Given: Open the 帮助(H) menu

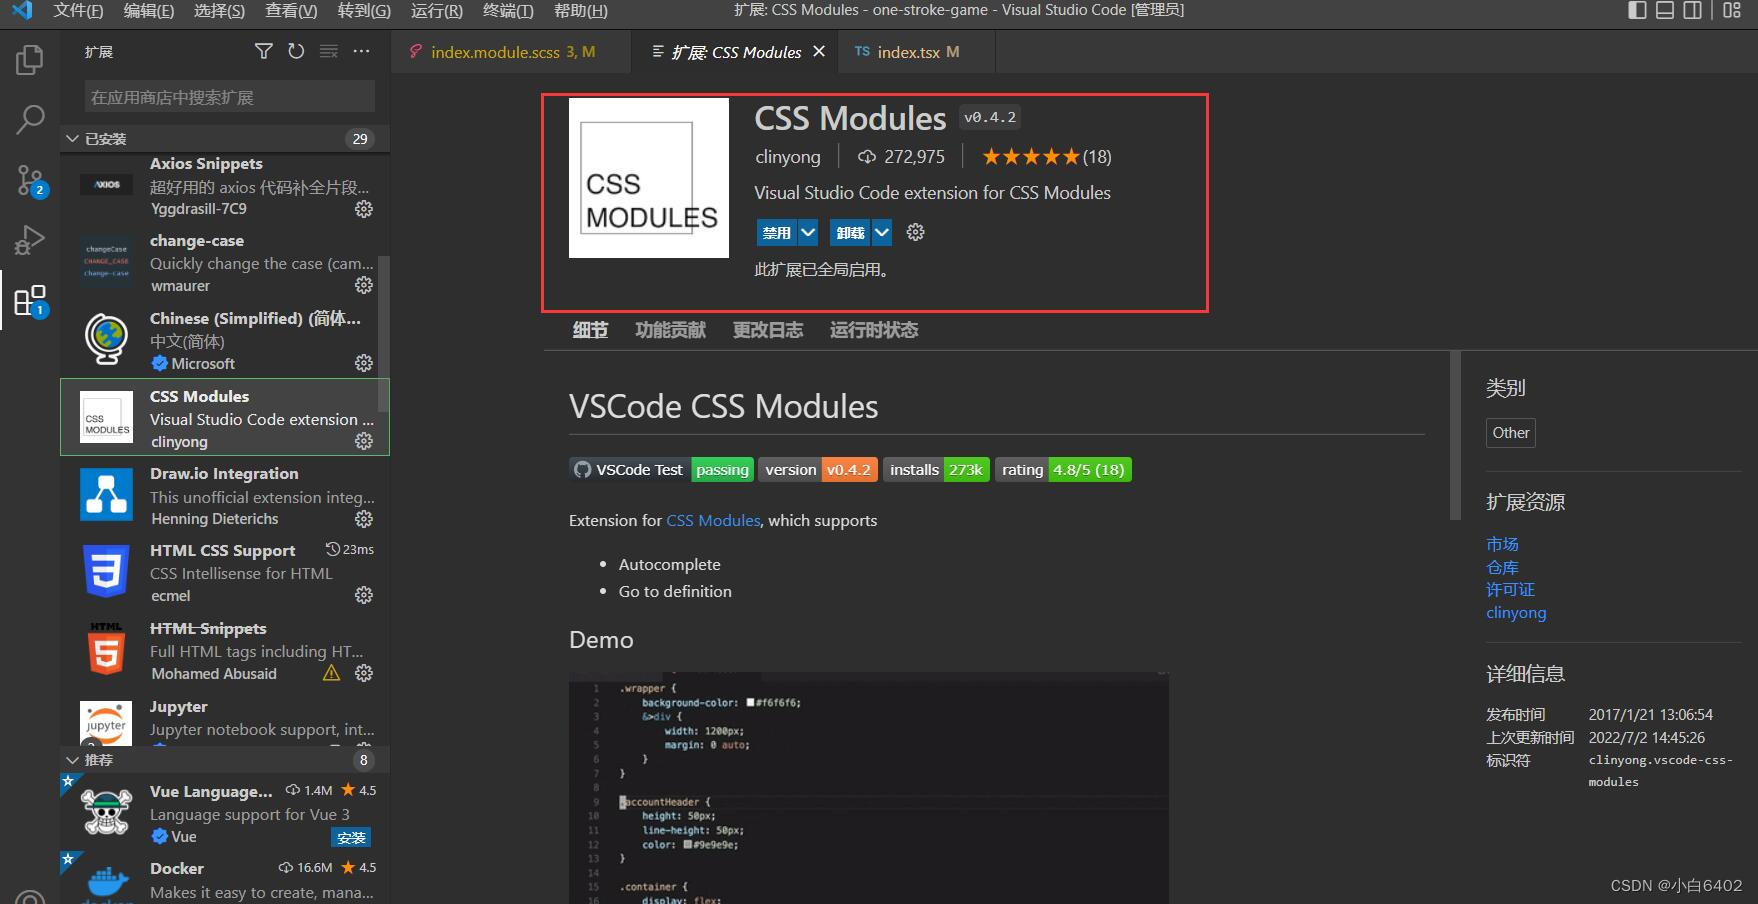Looking at the screenshot, I should pyautogui.click(x=581, y=10).
